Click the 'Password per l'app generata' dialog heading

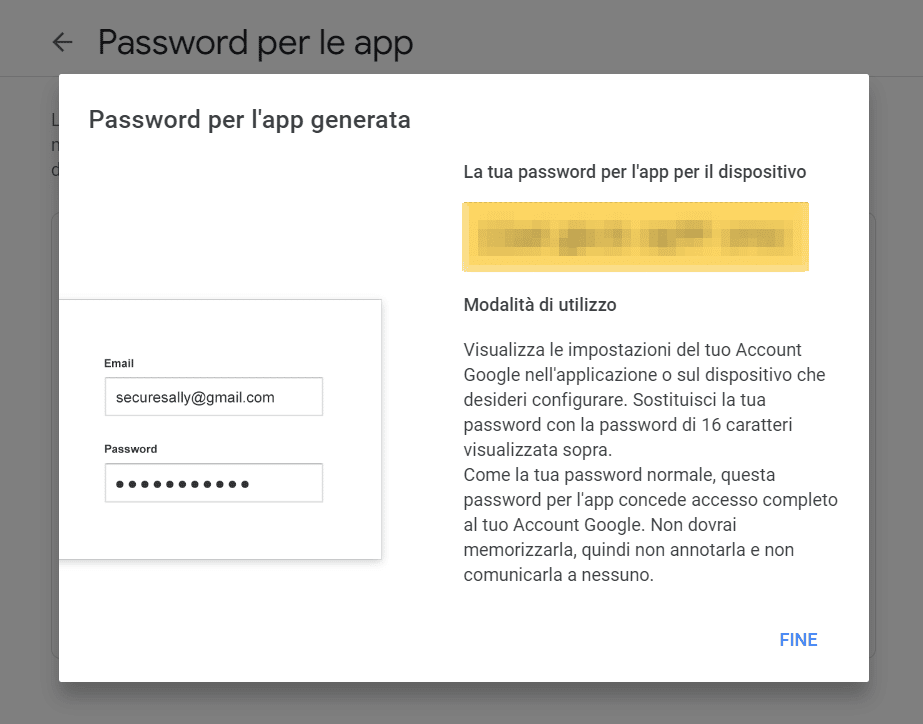[x=250, y=120]
